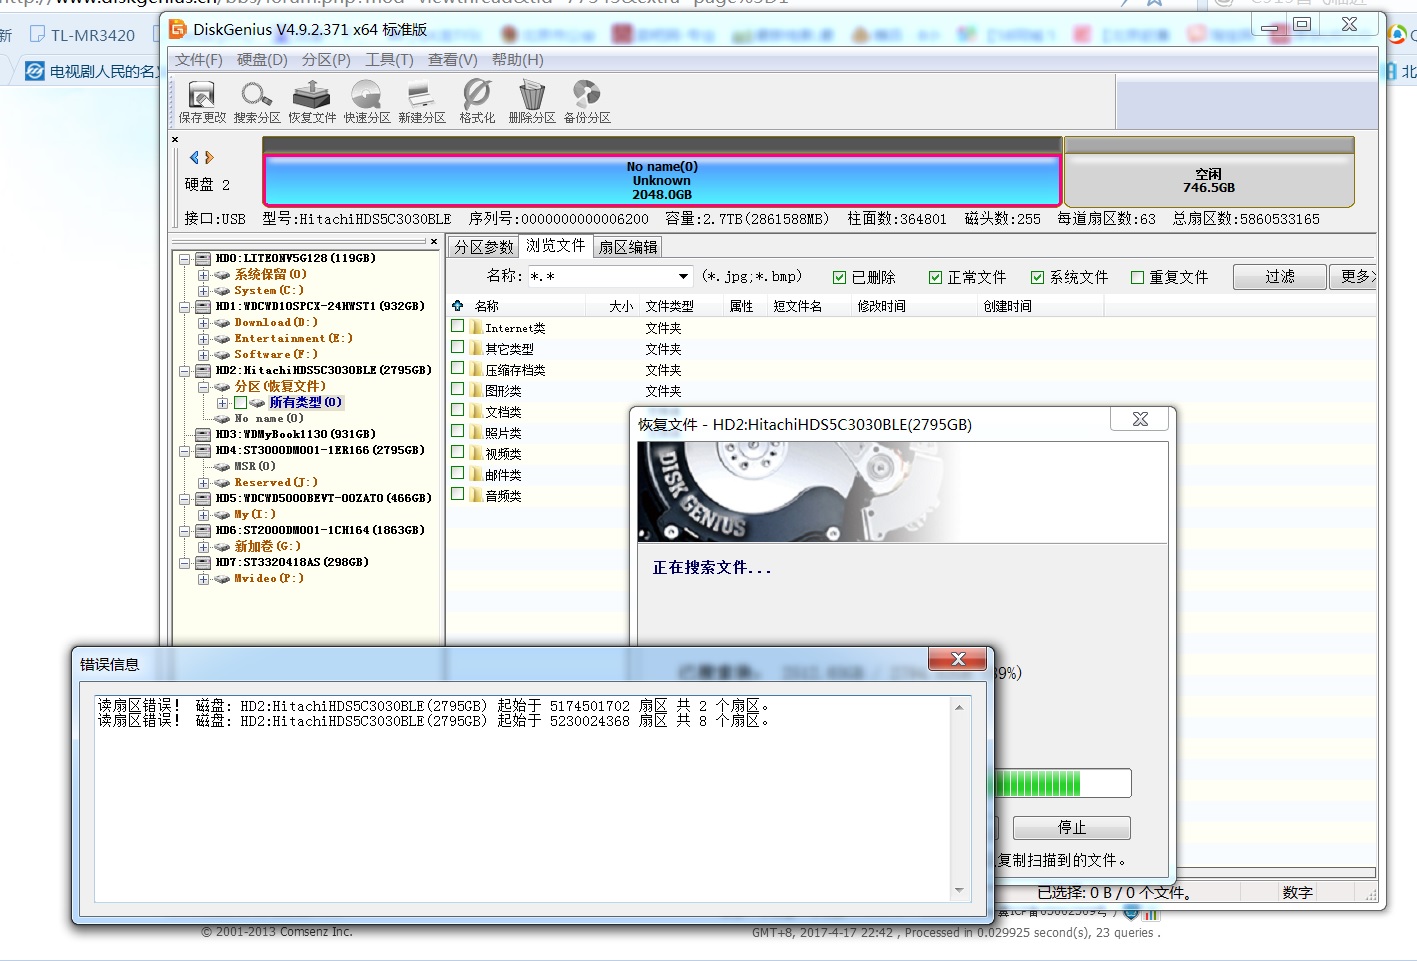Open the 分区(P) menu
The width and height of the screenshot is (1417, 961).
[326, 60]
